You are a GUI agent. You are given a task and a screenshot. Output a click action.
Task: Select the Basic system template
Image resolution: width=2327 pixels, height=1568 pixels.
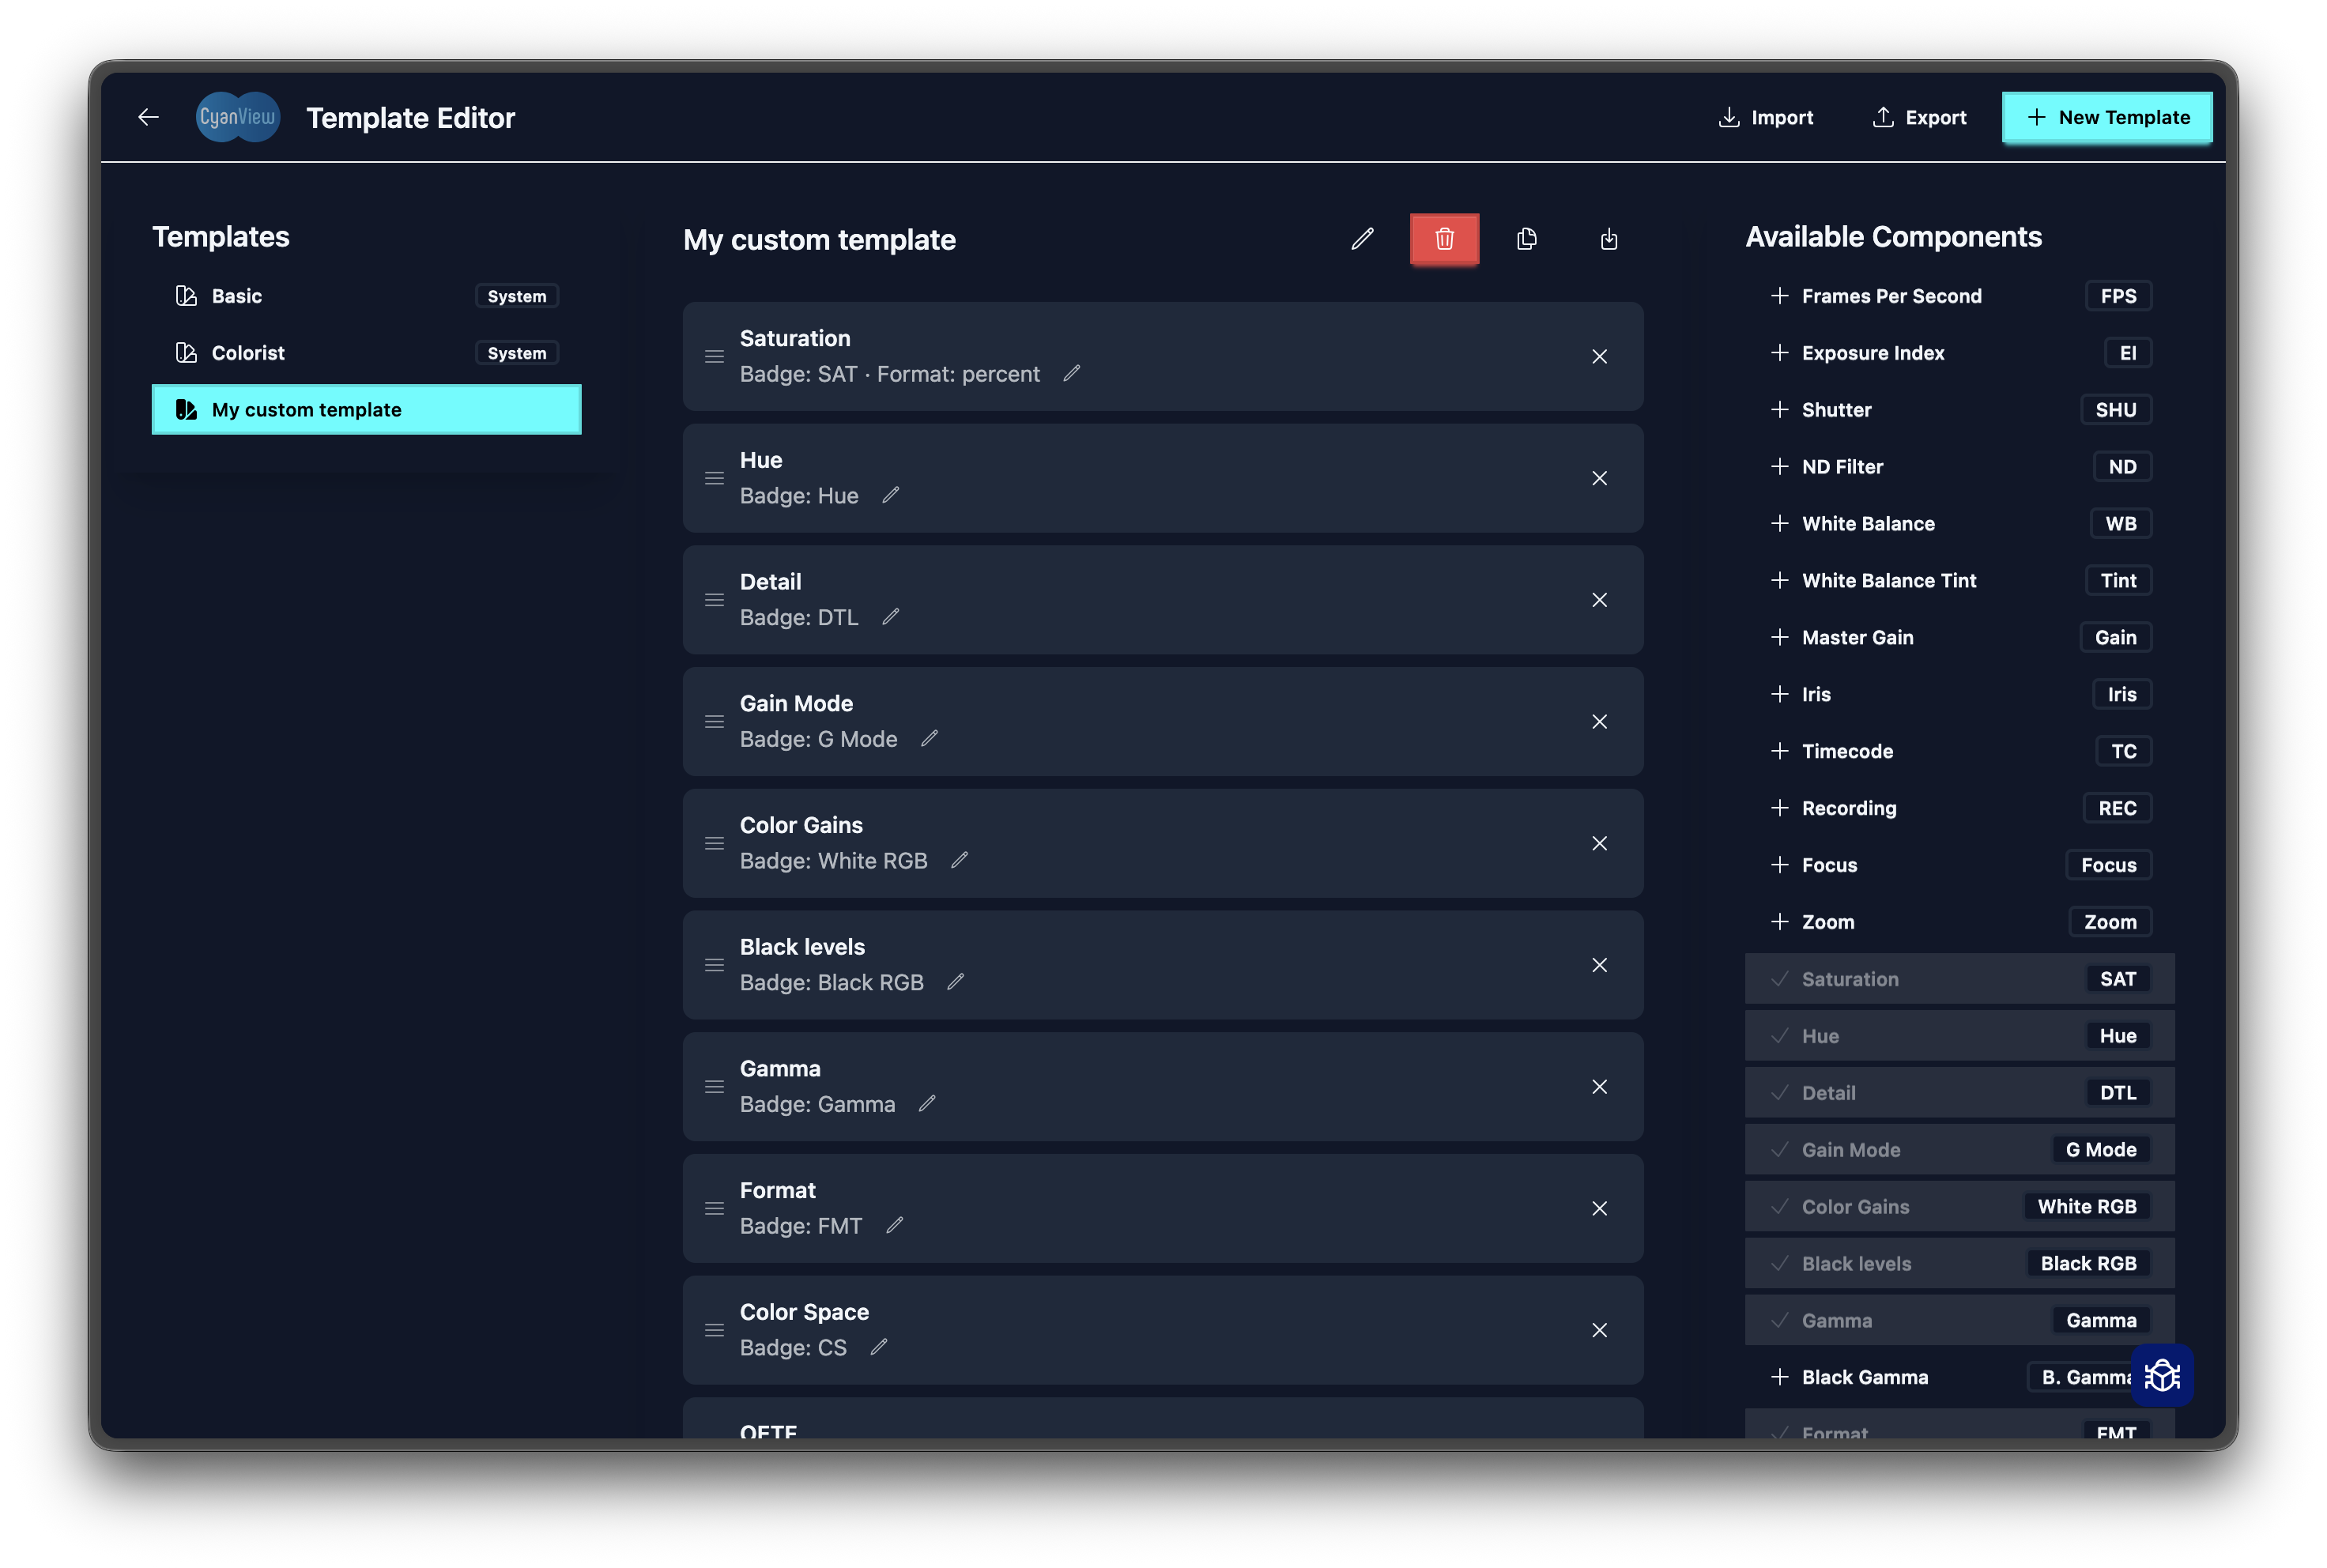coord(237,296)
